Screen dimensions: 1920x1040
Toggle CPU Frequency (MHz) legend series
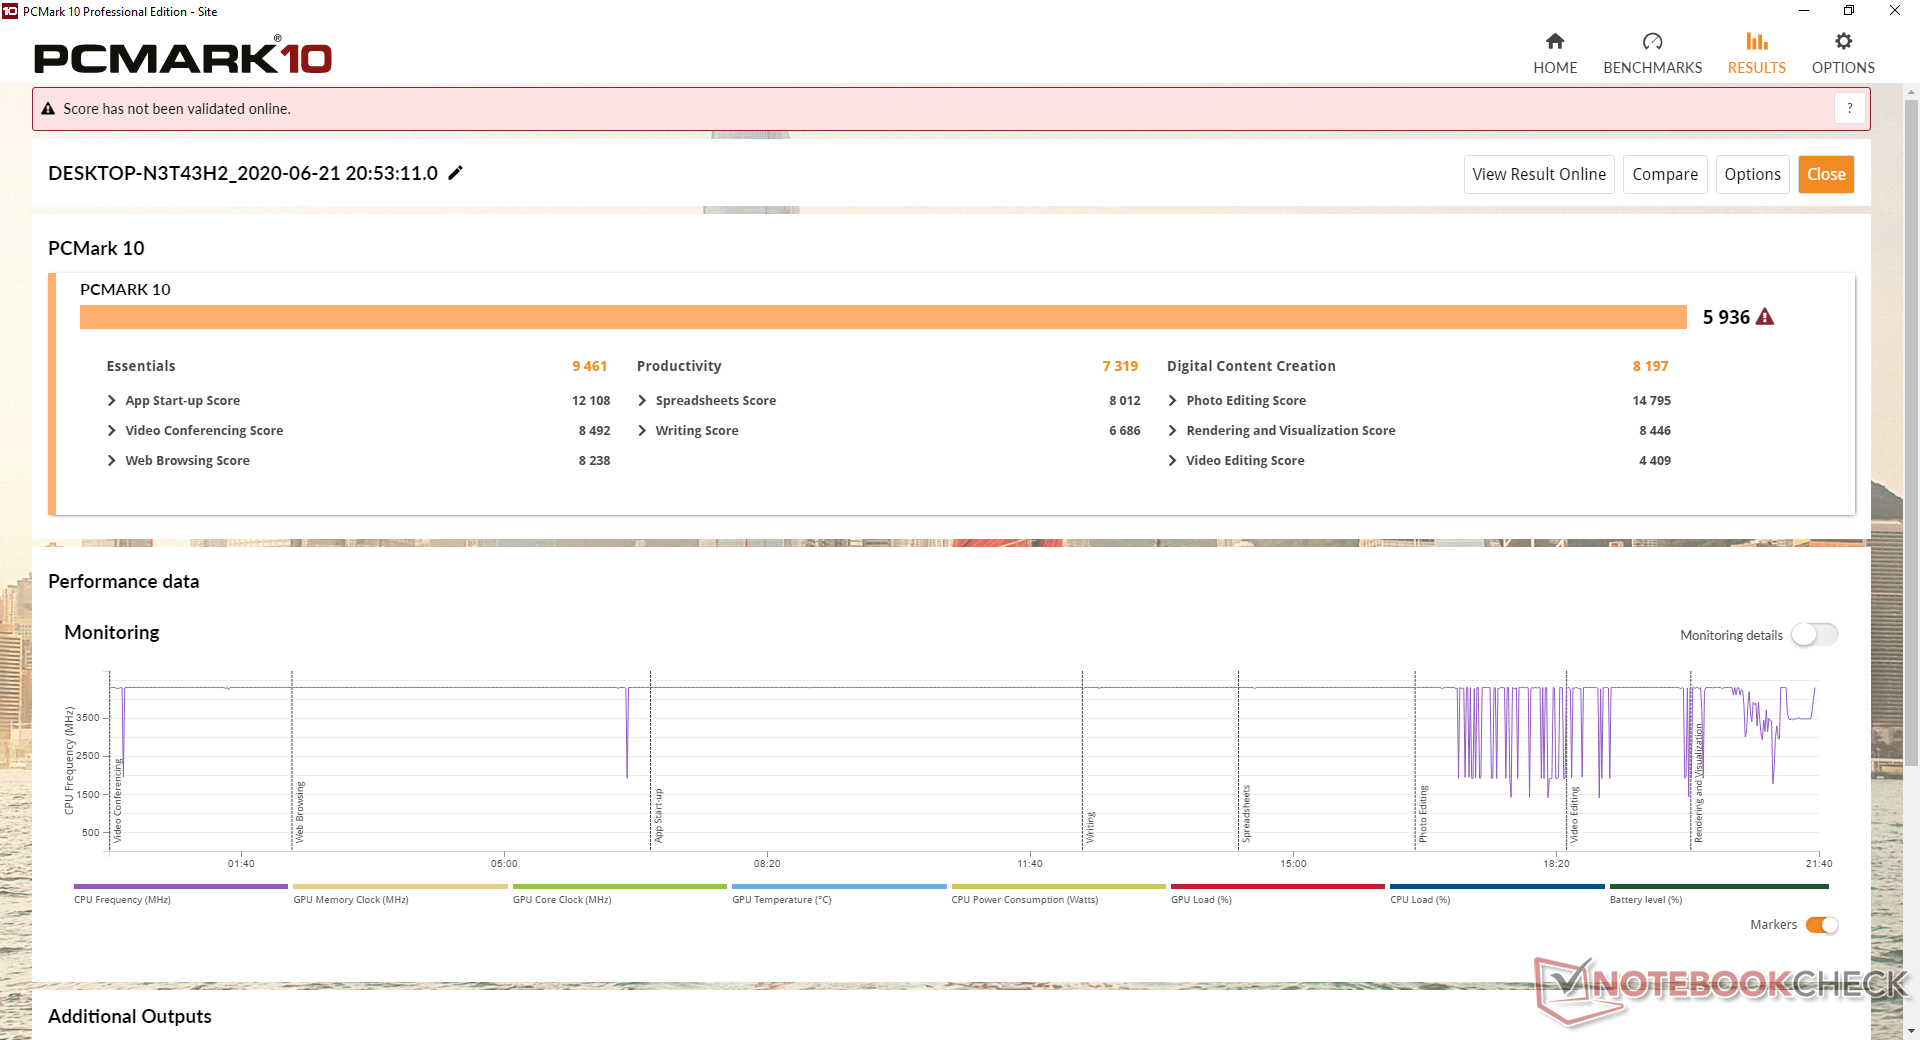click(180, 894)
